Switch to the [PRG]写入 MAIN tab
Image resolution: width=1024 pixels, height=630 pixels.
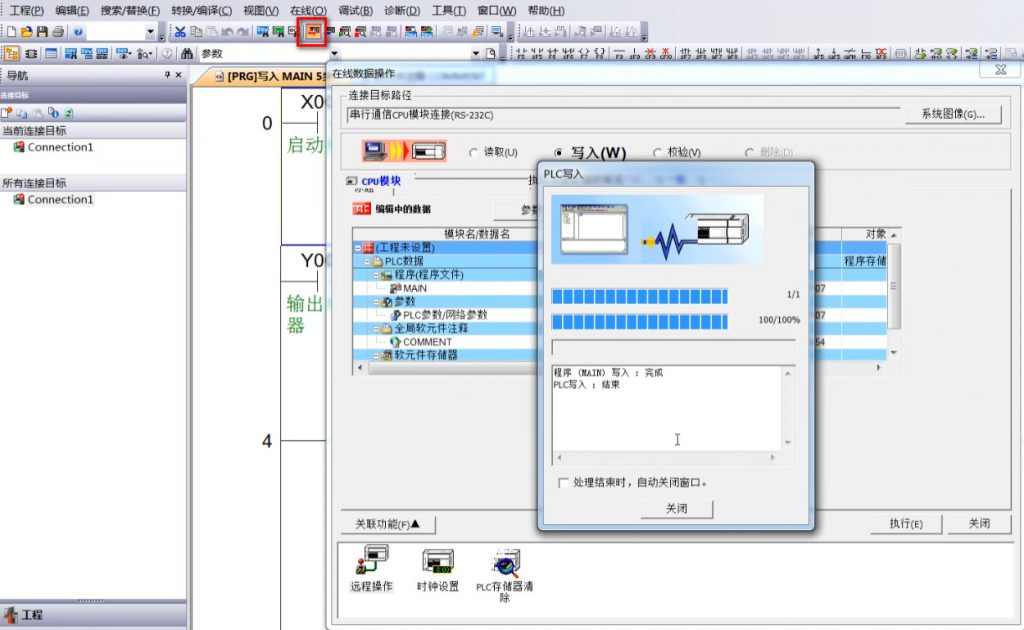point(270,76)
